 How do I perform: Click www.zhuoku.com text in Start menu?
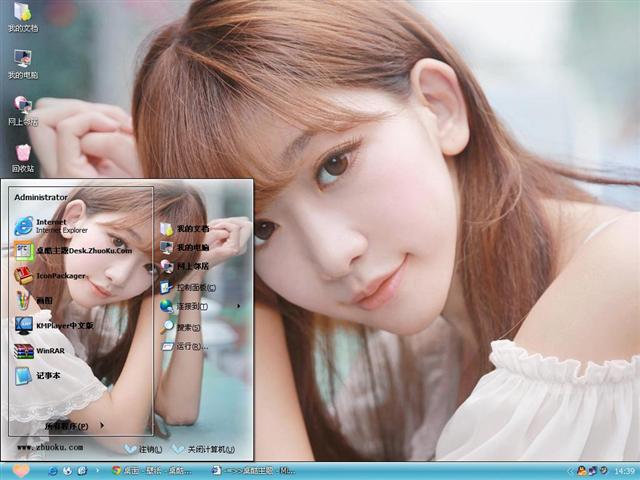click(50, 447)
